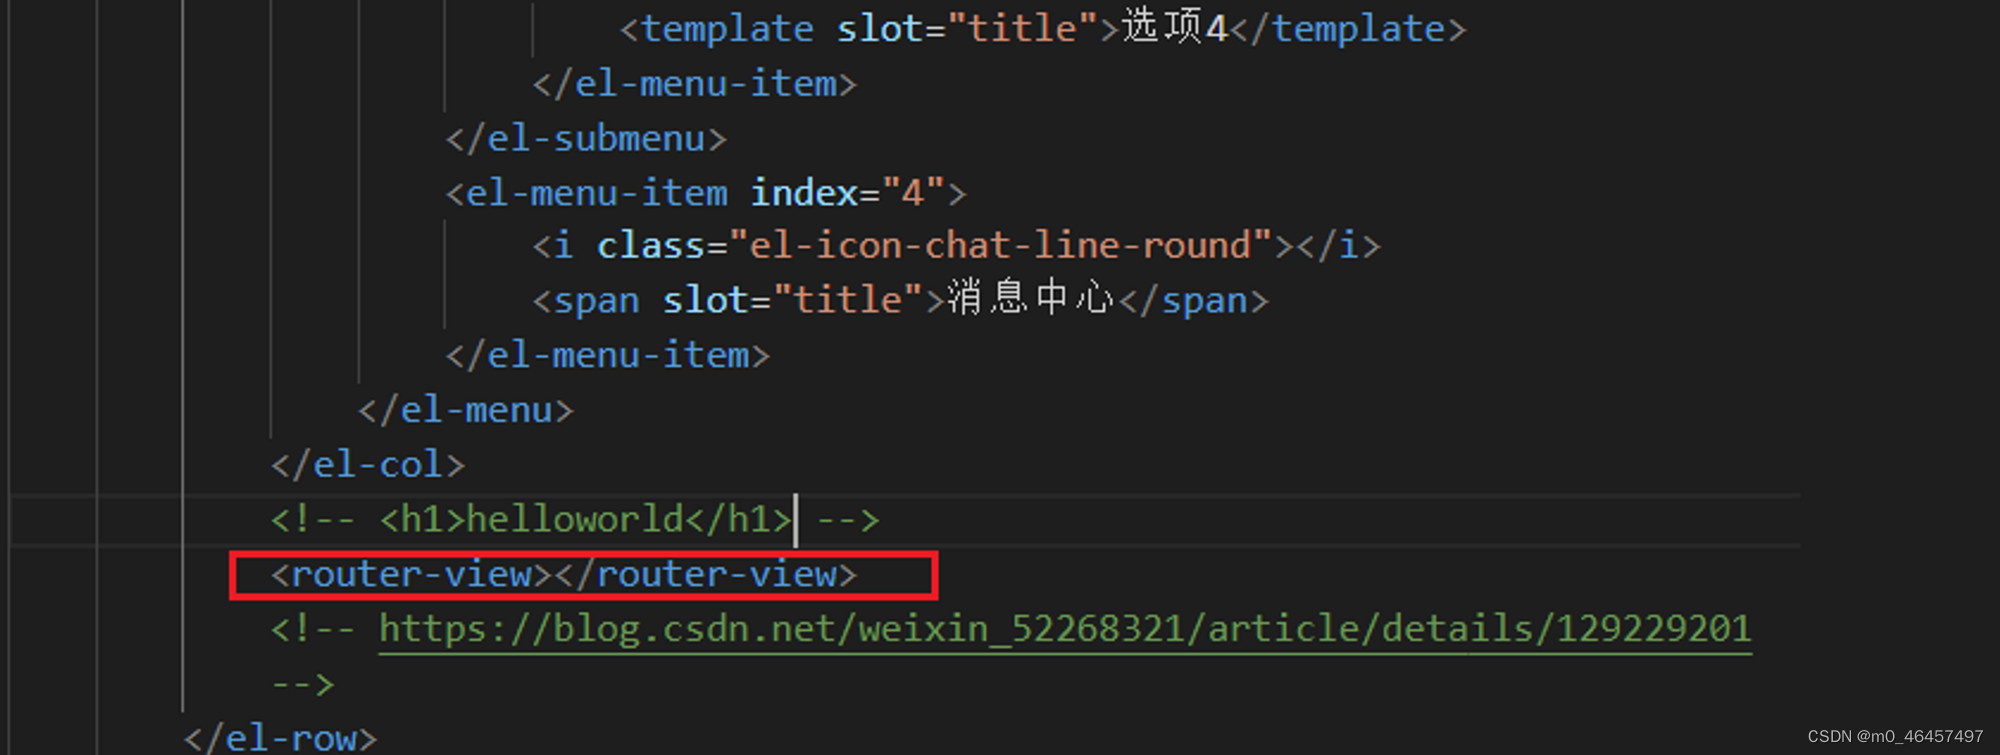Screen dimensions: 2000x755
Task: Click the closing /router-view tag
Action: (706, 574)
